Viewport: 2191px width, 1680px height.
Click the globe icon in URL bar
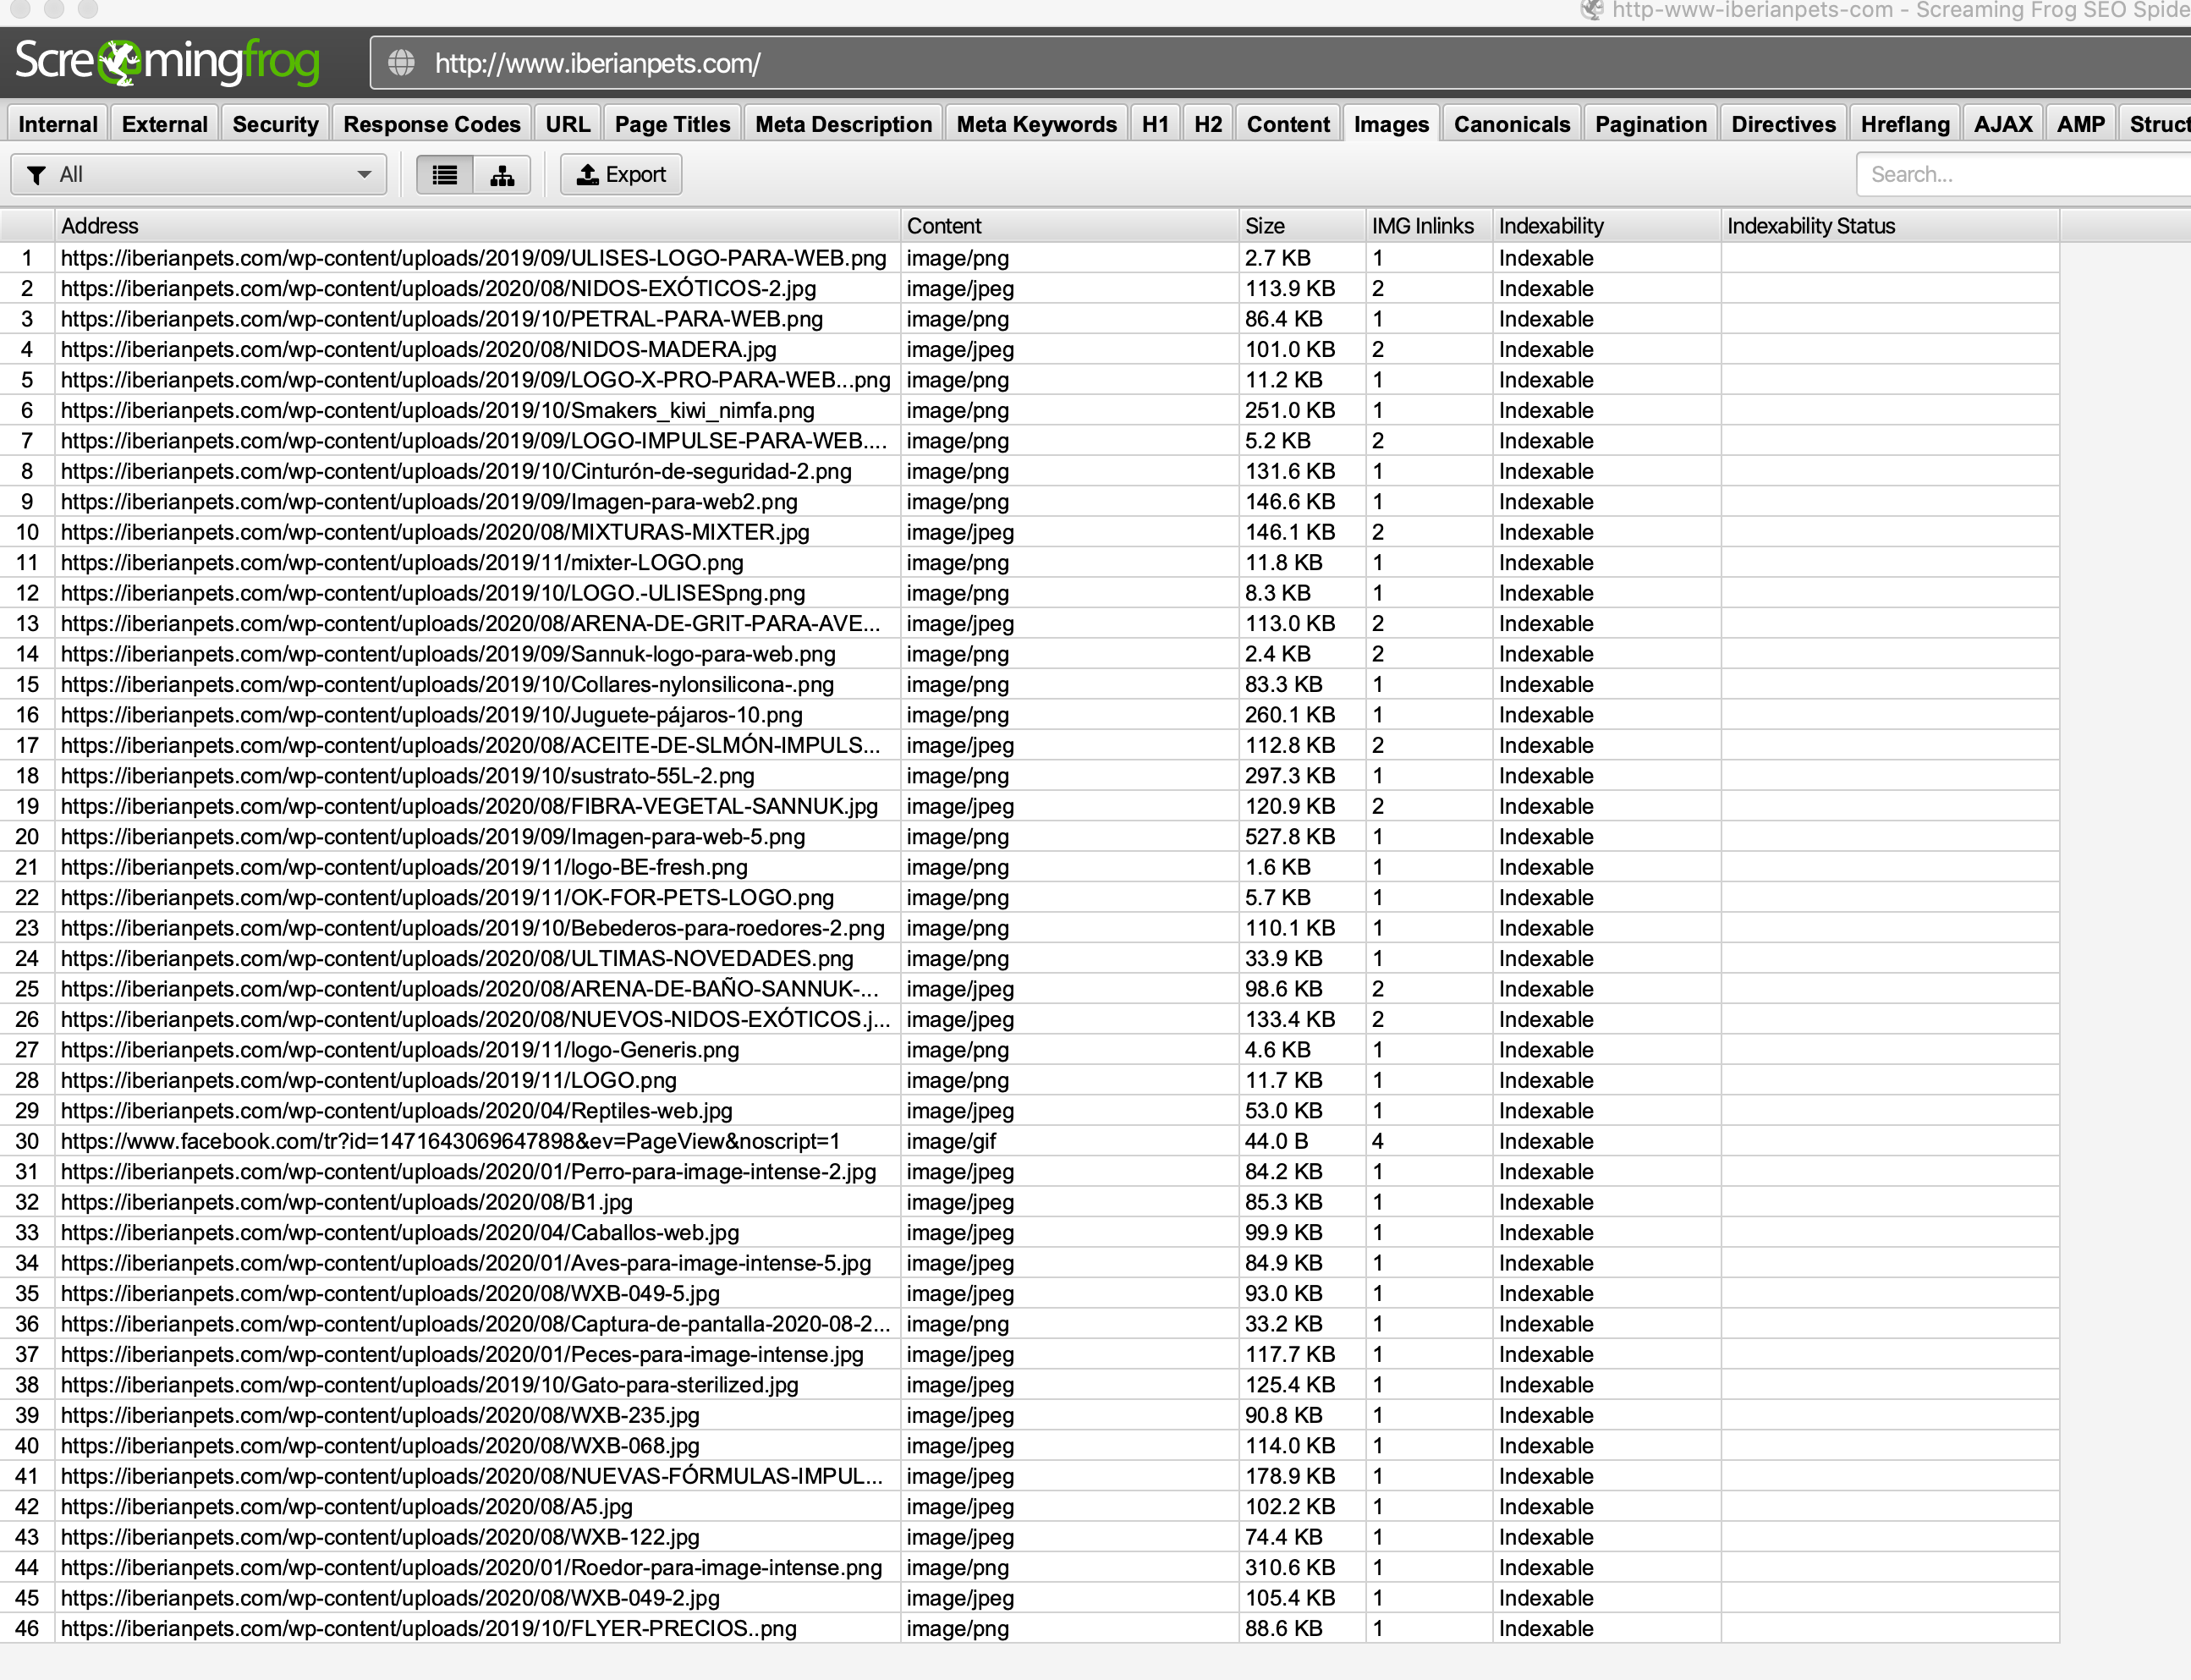point(401,63)
